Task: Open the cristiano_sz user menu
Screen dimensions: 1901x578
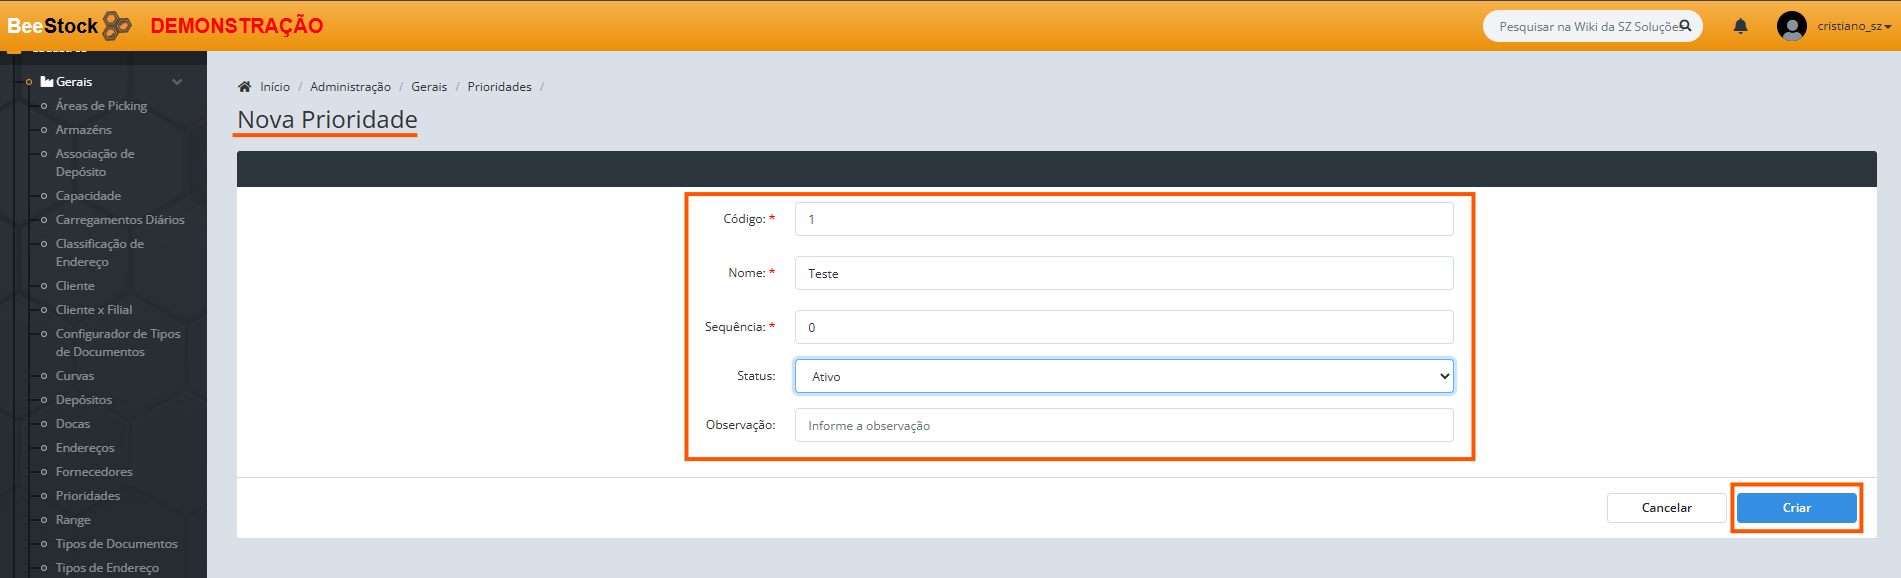Action: [x=1853, y=26]
